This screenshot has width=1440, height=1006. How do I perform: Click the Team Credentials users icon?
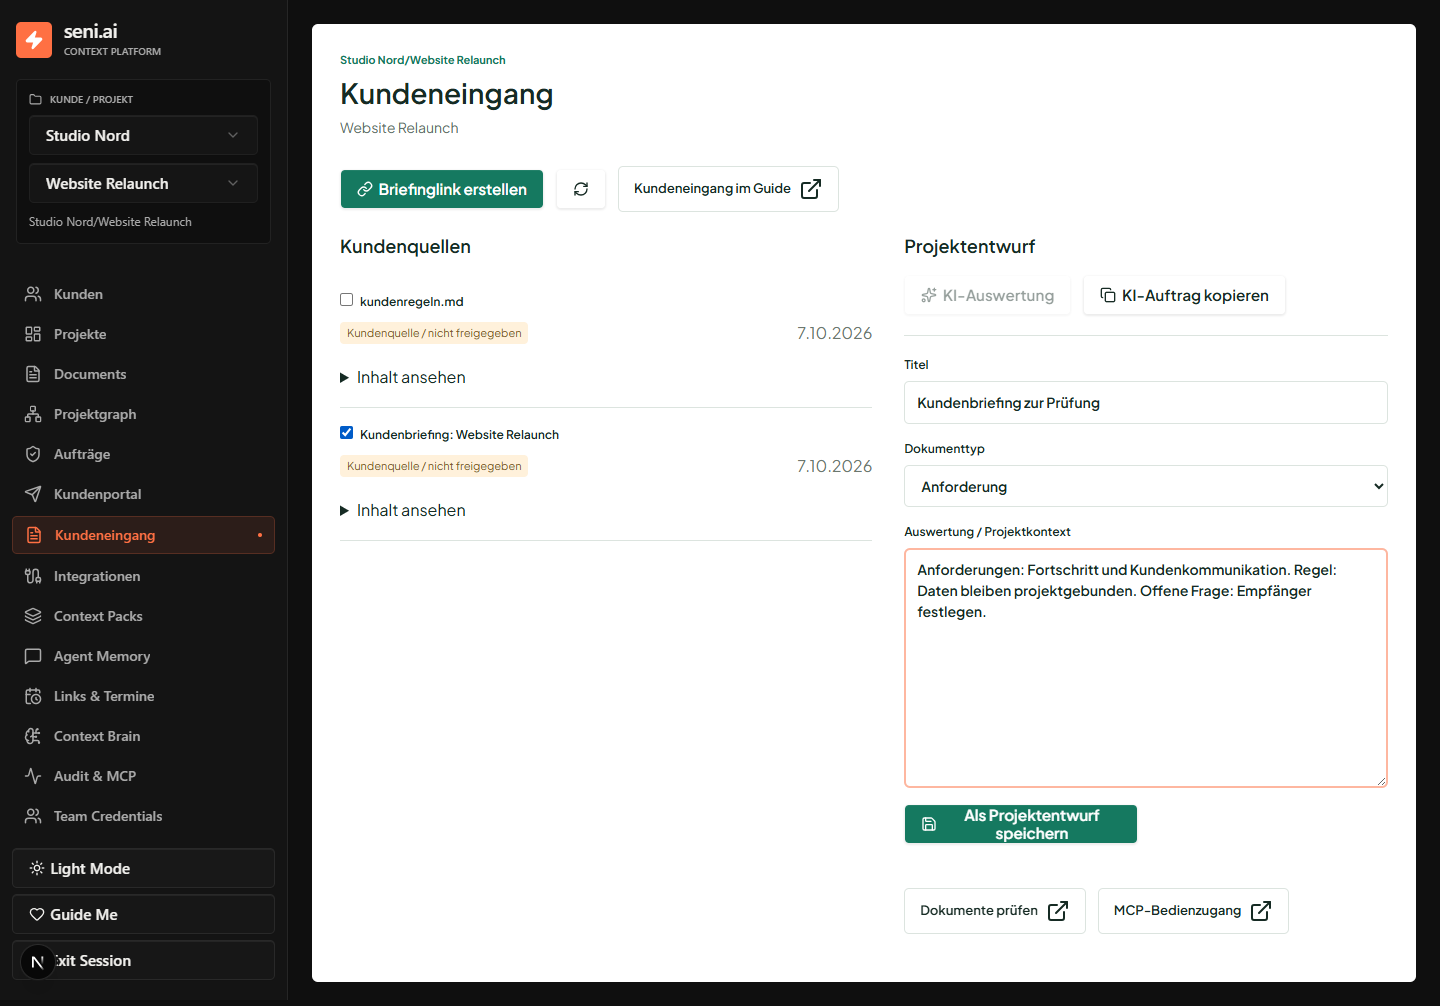pos(33,816)
